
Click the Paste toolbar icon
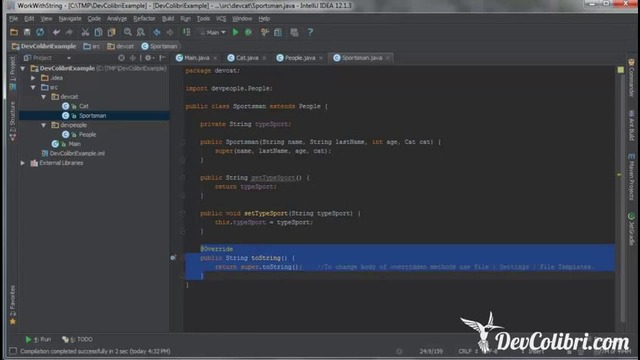tap(111, 32)
